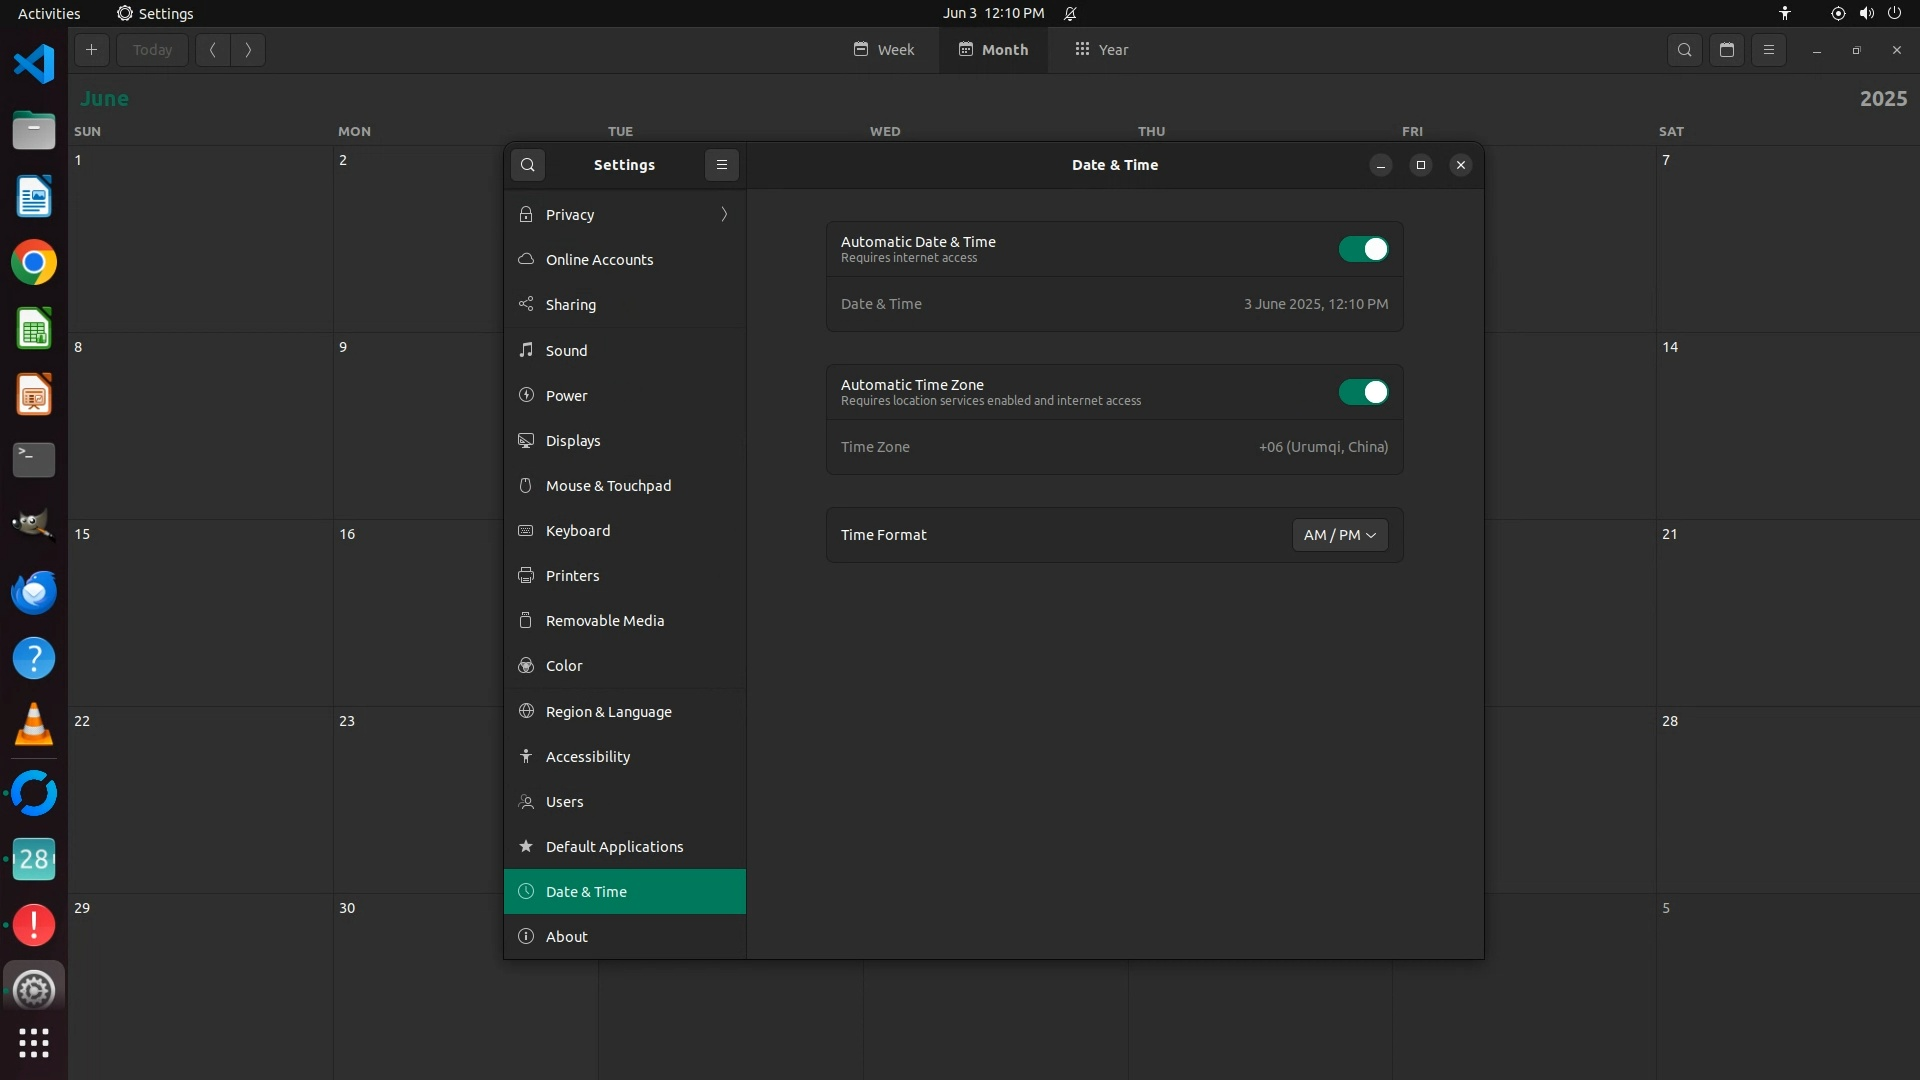Click the calendar add event plus button
This screenshot has height=1080, width=1920.
(91, 50)
